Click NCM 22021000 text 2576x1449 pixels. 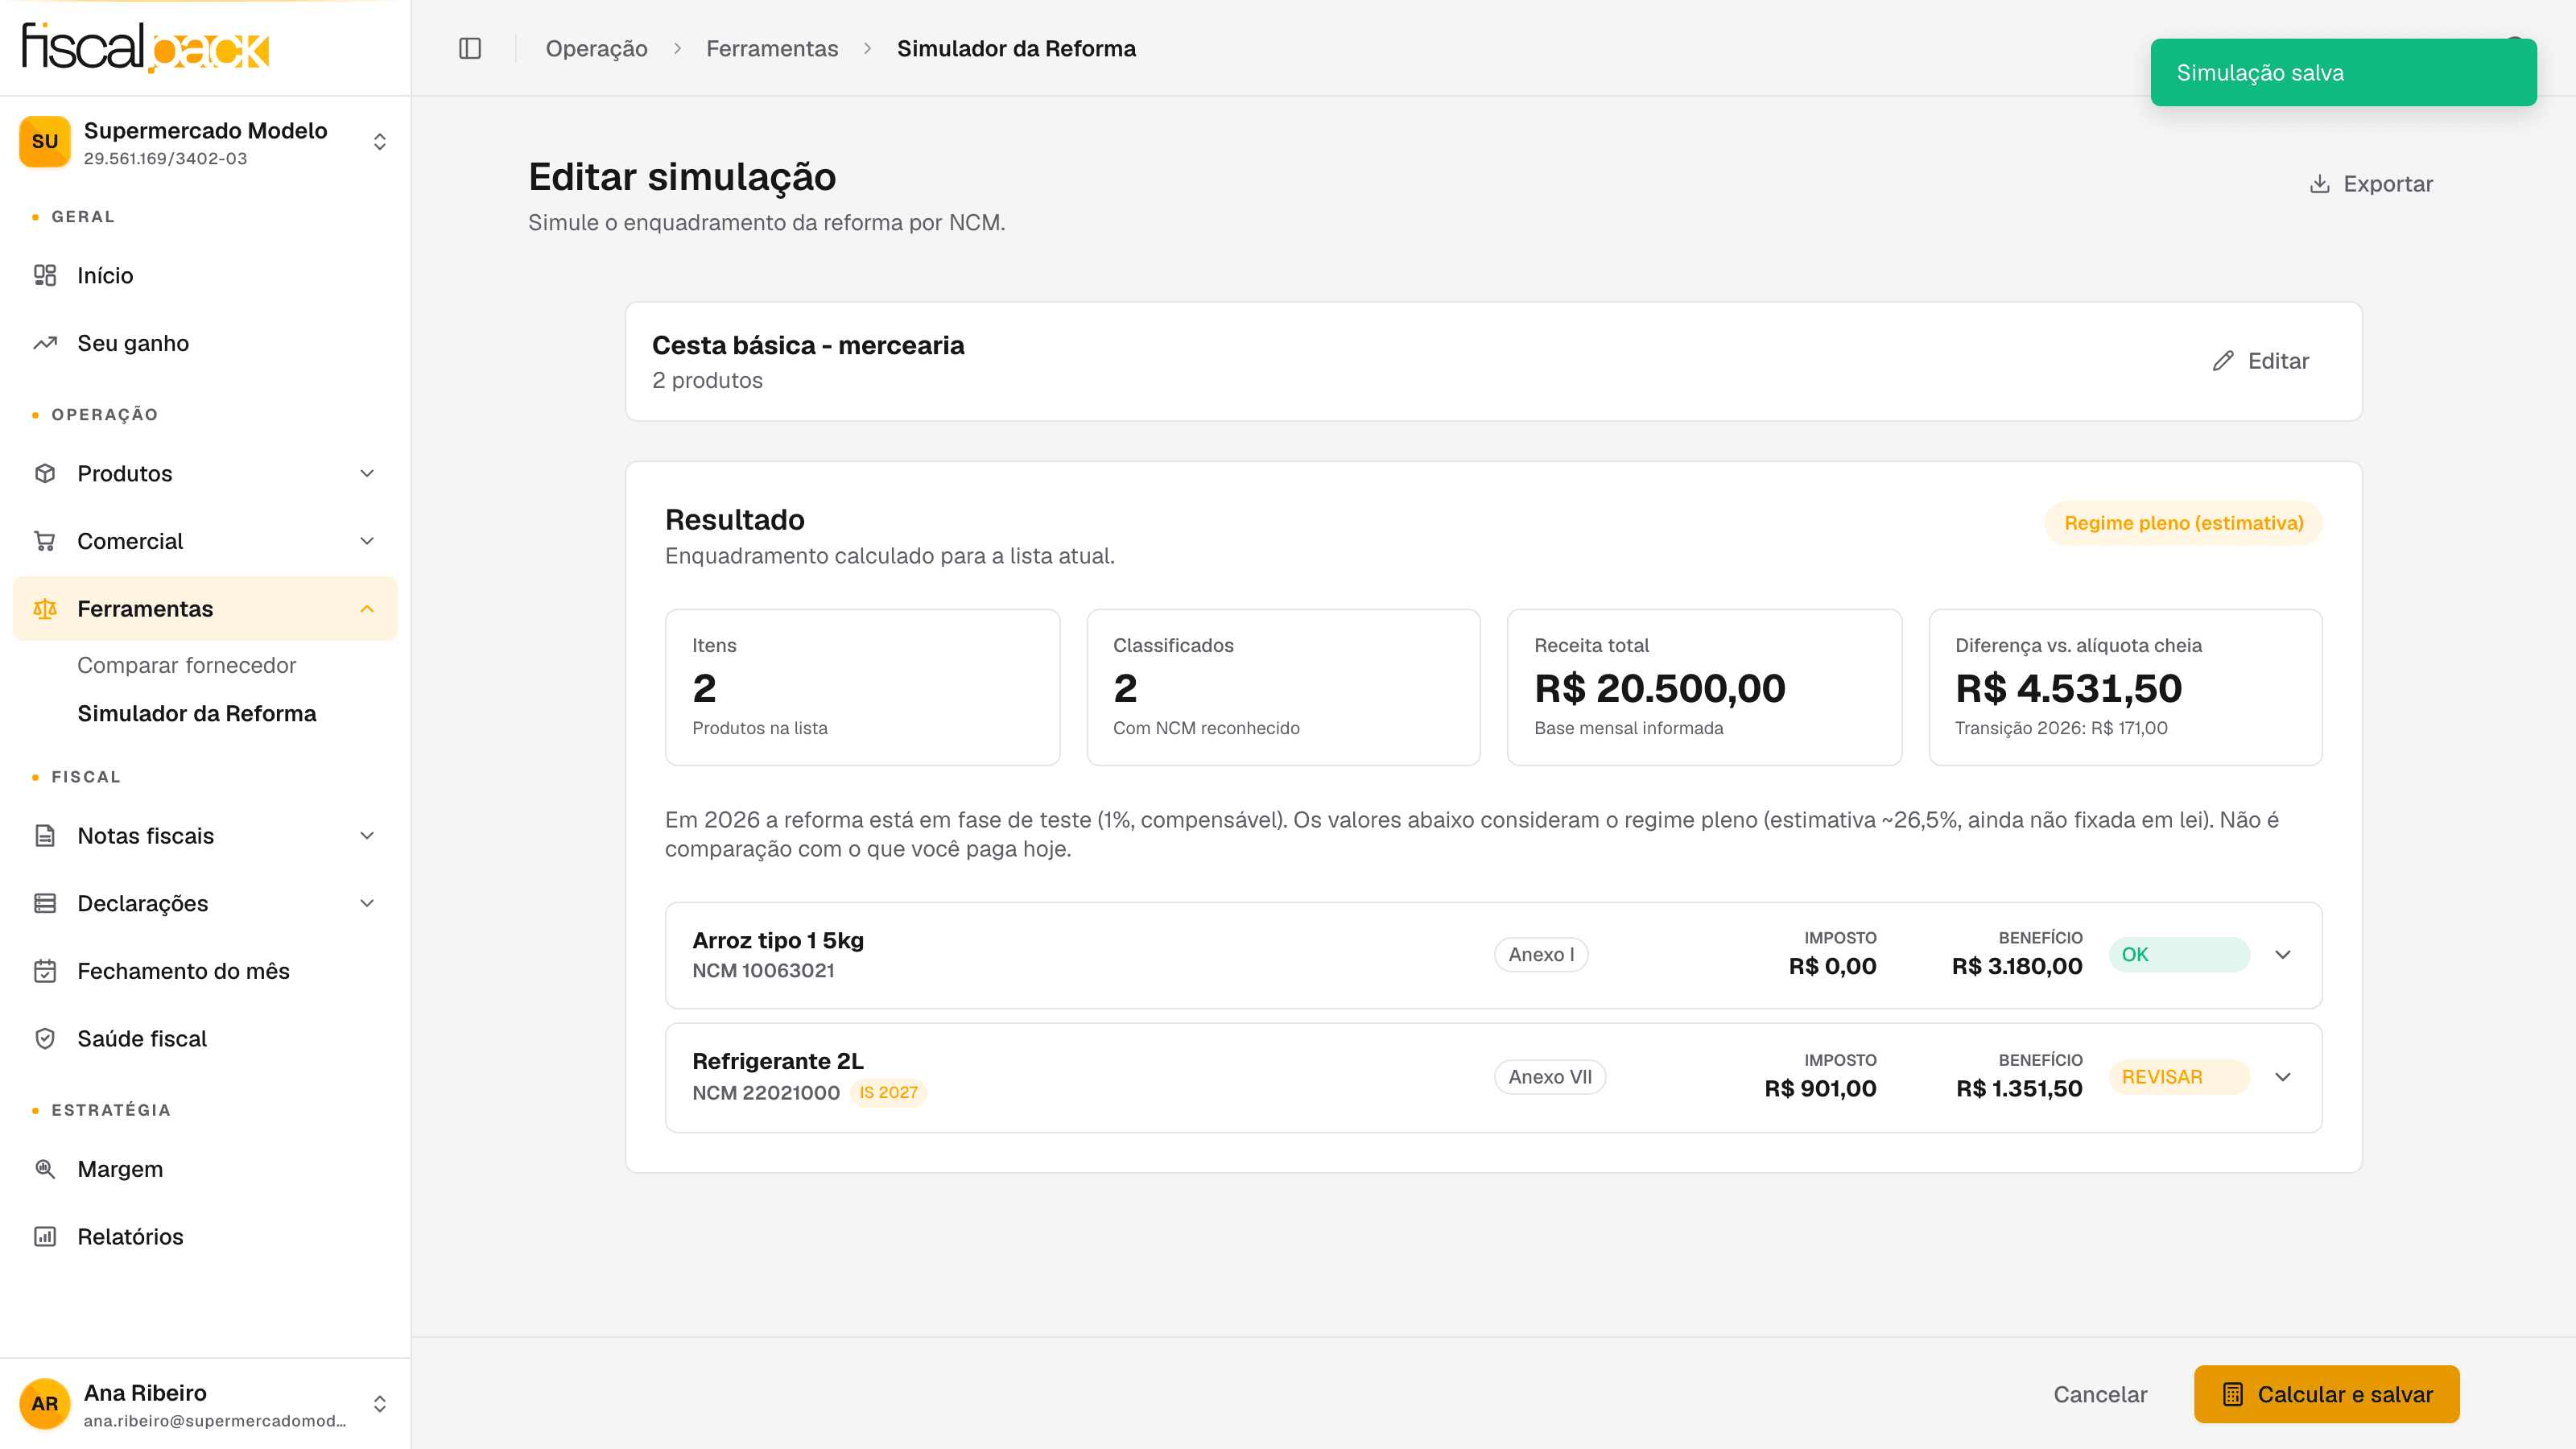(766, 1092)
